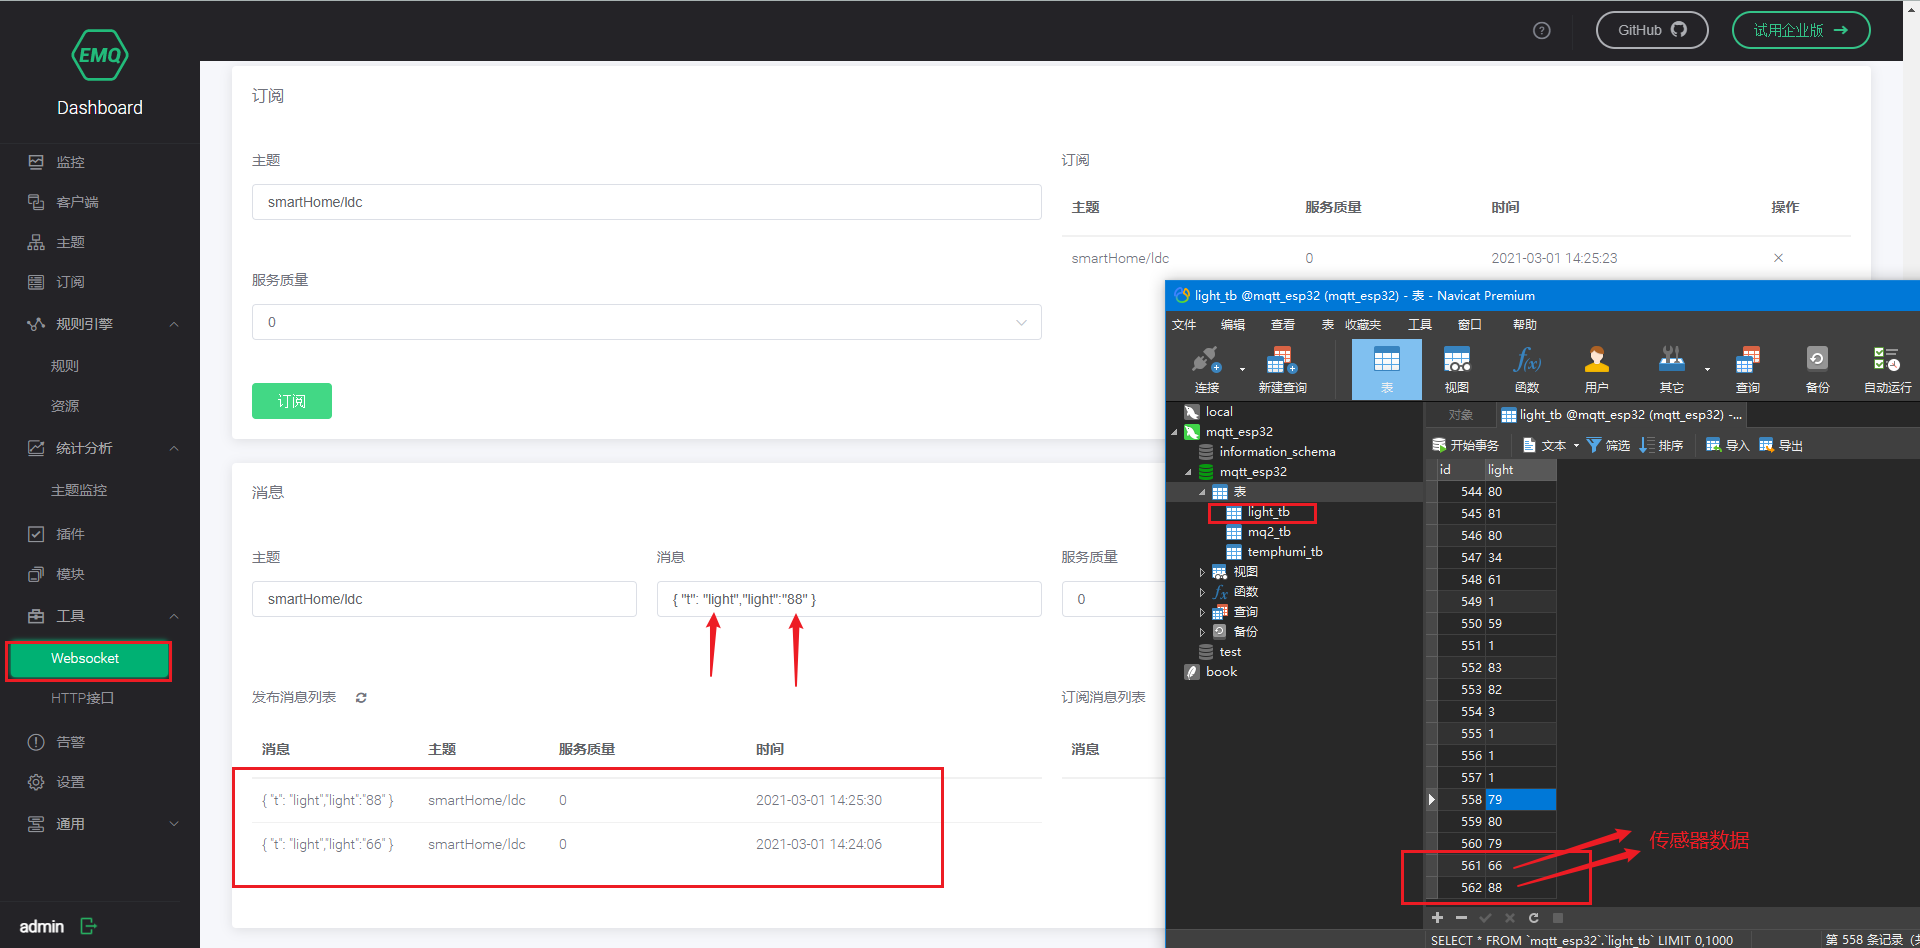Click the Navicat 其它 toolbar icon

coord(1672,369)
